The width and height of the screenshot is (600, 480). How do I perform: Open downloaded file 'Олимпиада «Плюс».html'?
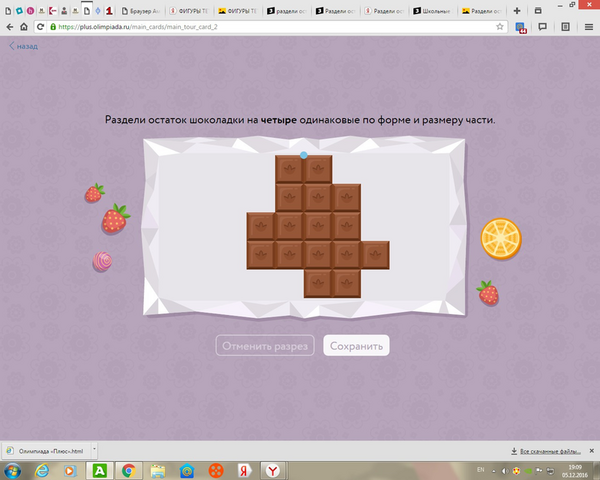[47, 451]
